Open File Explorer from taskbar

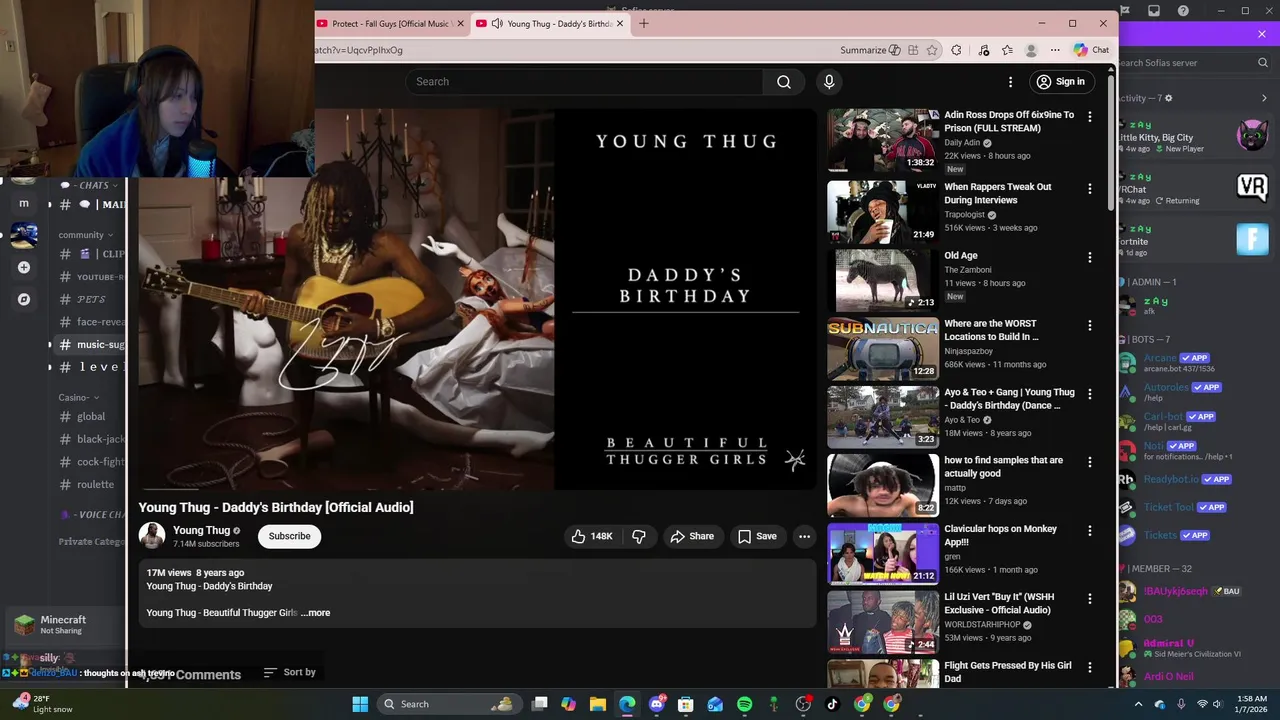tap(598, 704)
